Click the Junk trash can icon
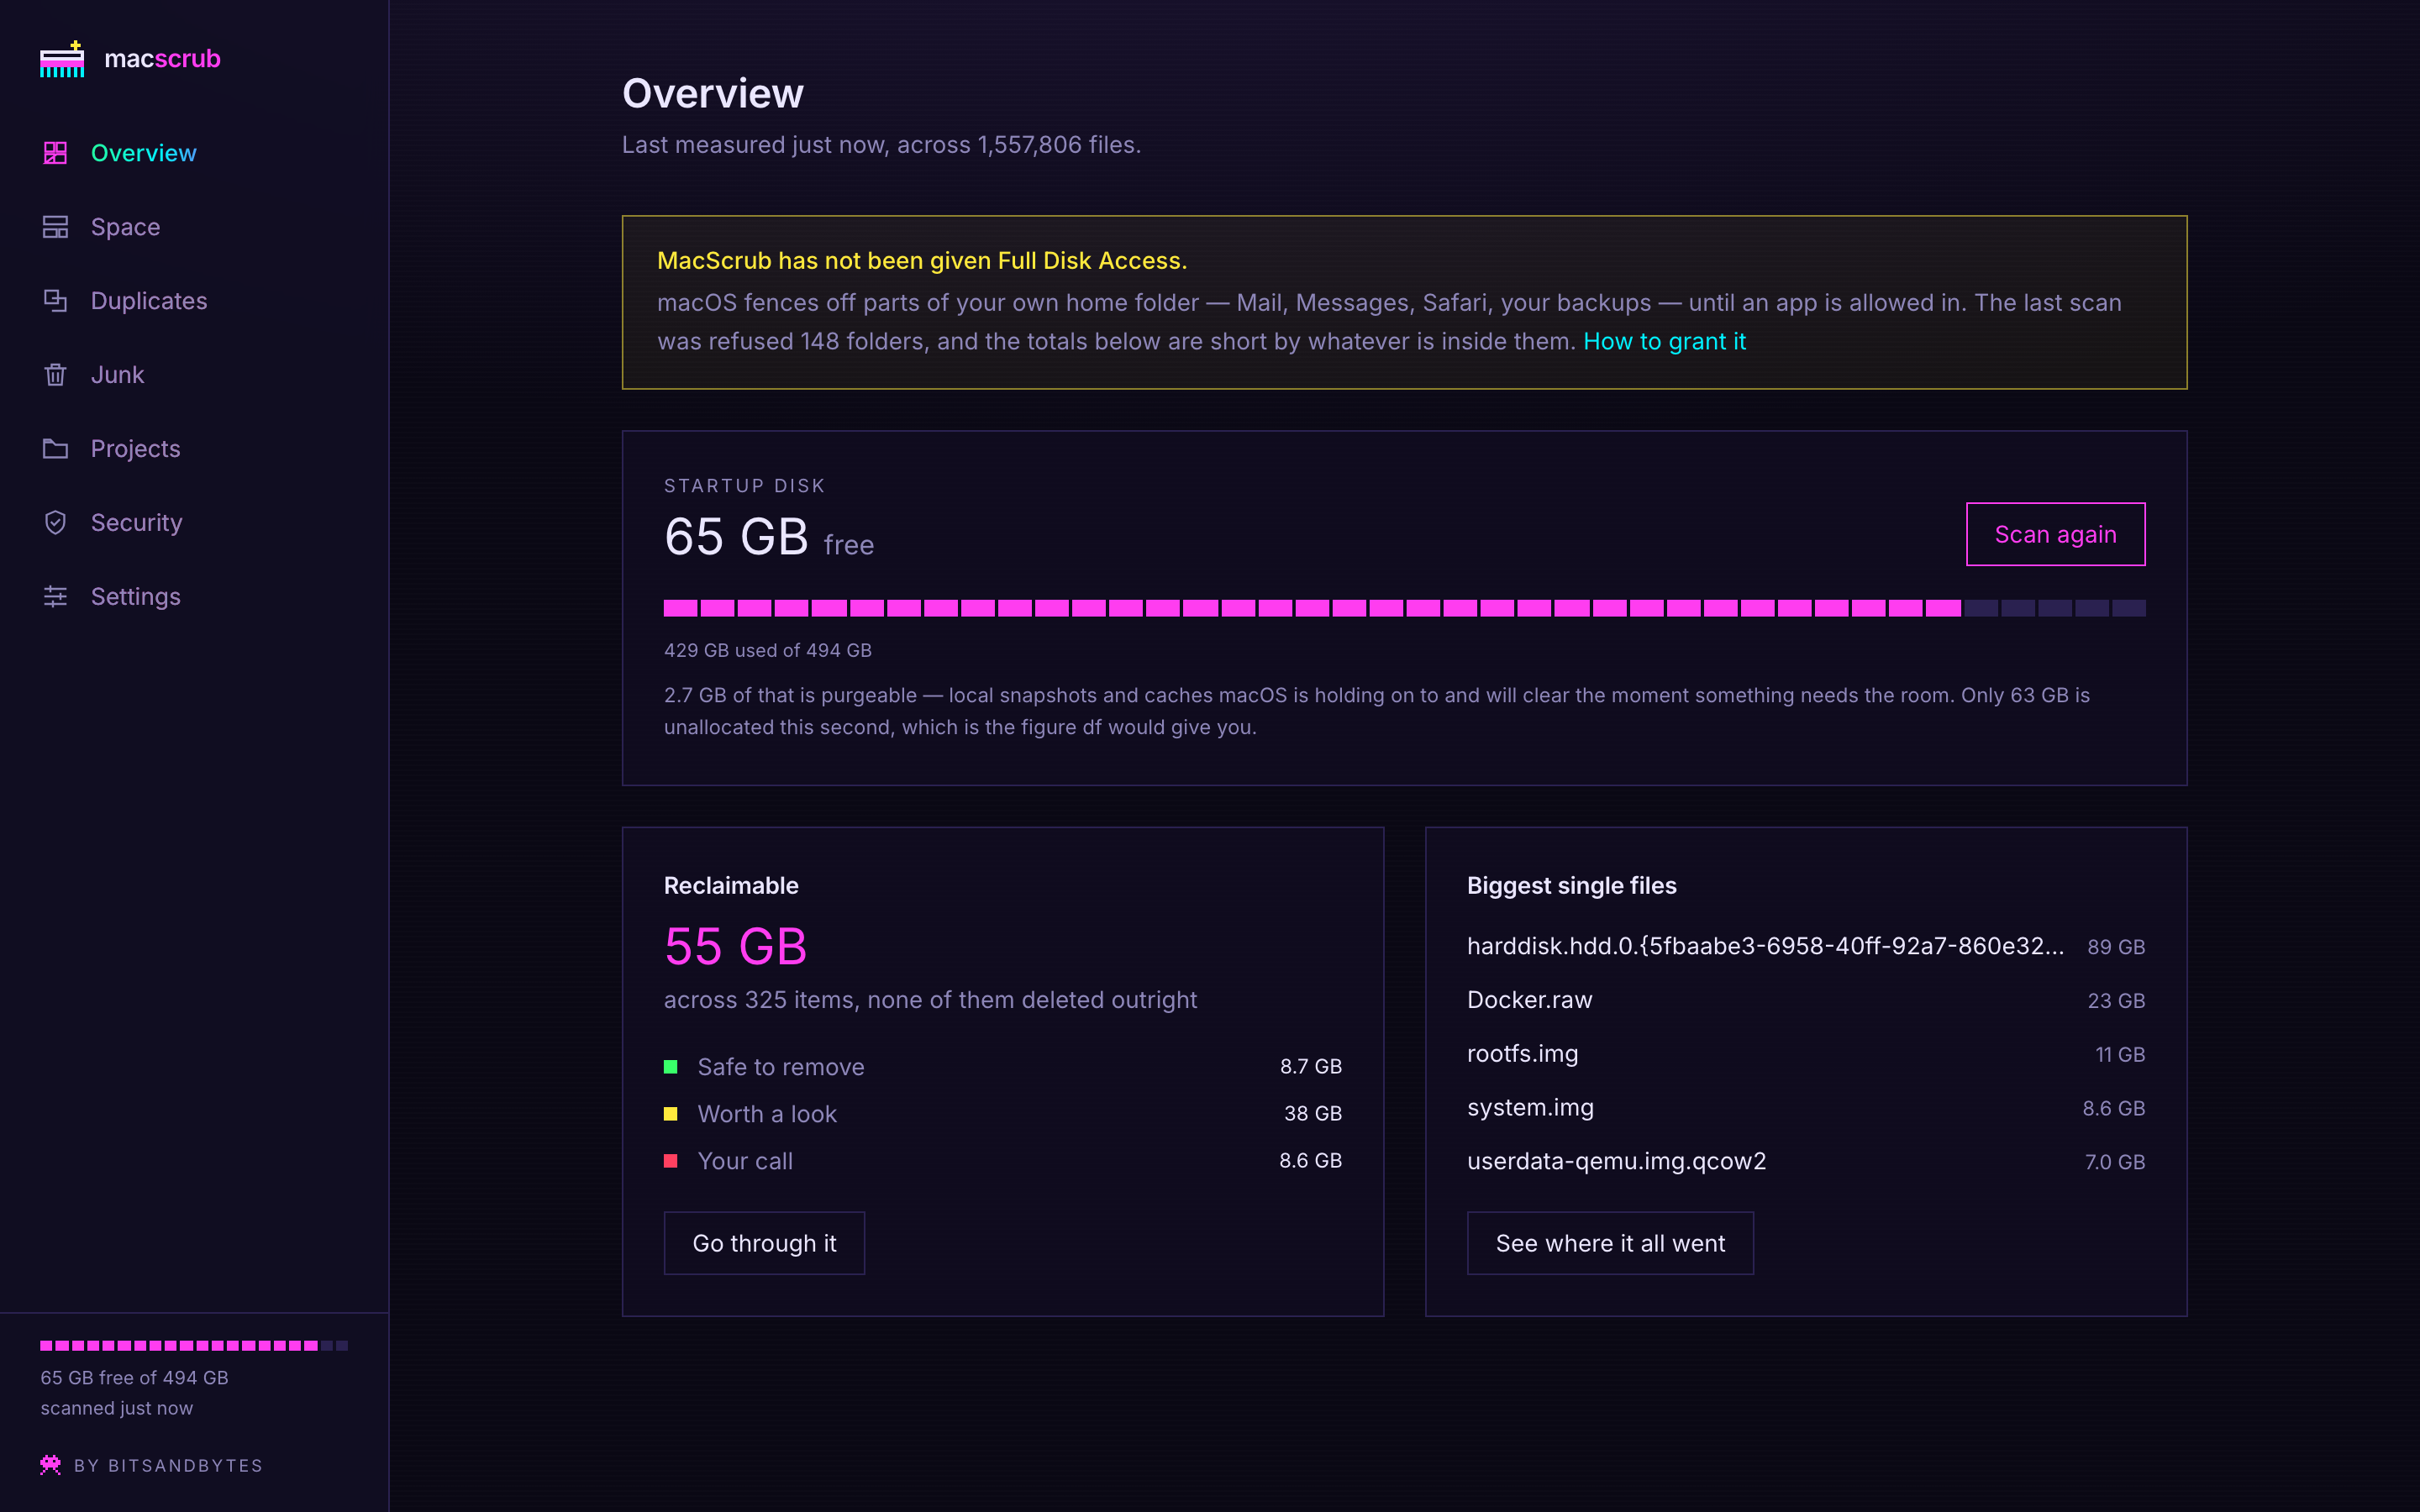Screen dimensions: 2420x1512 click(x=55, y=374)
